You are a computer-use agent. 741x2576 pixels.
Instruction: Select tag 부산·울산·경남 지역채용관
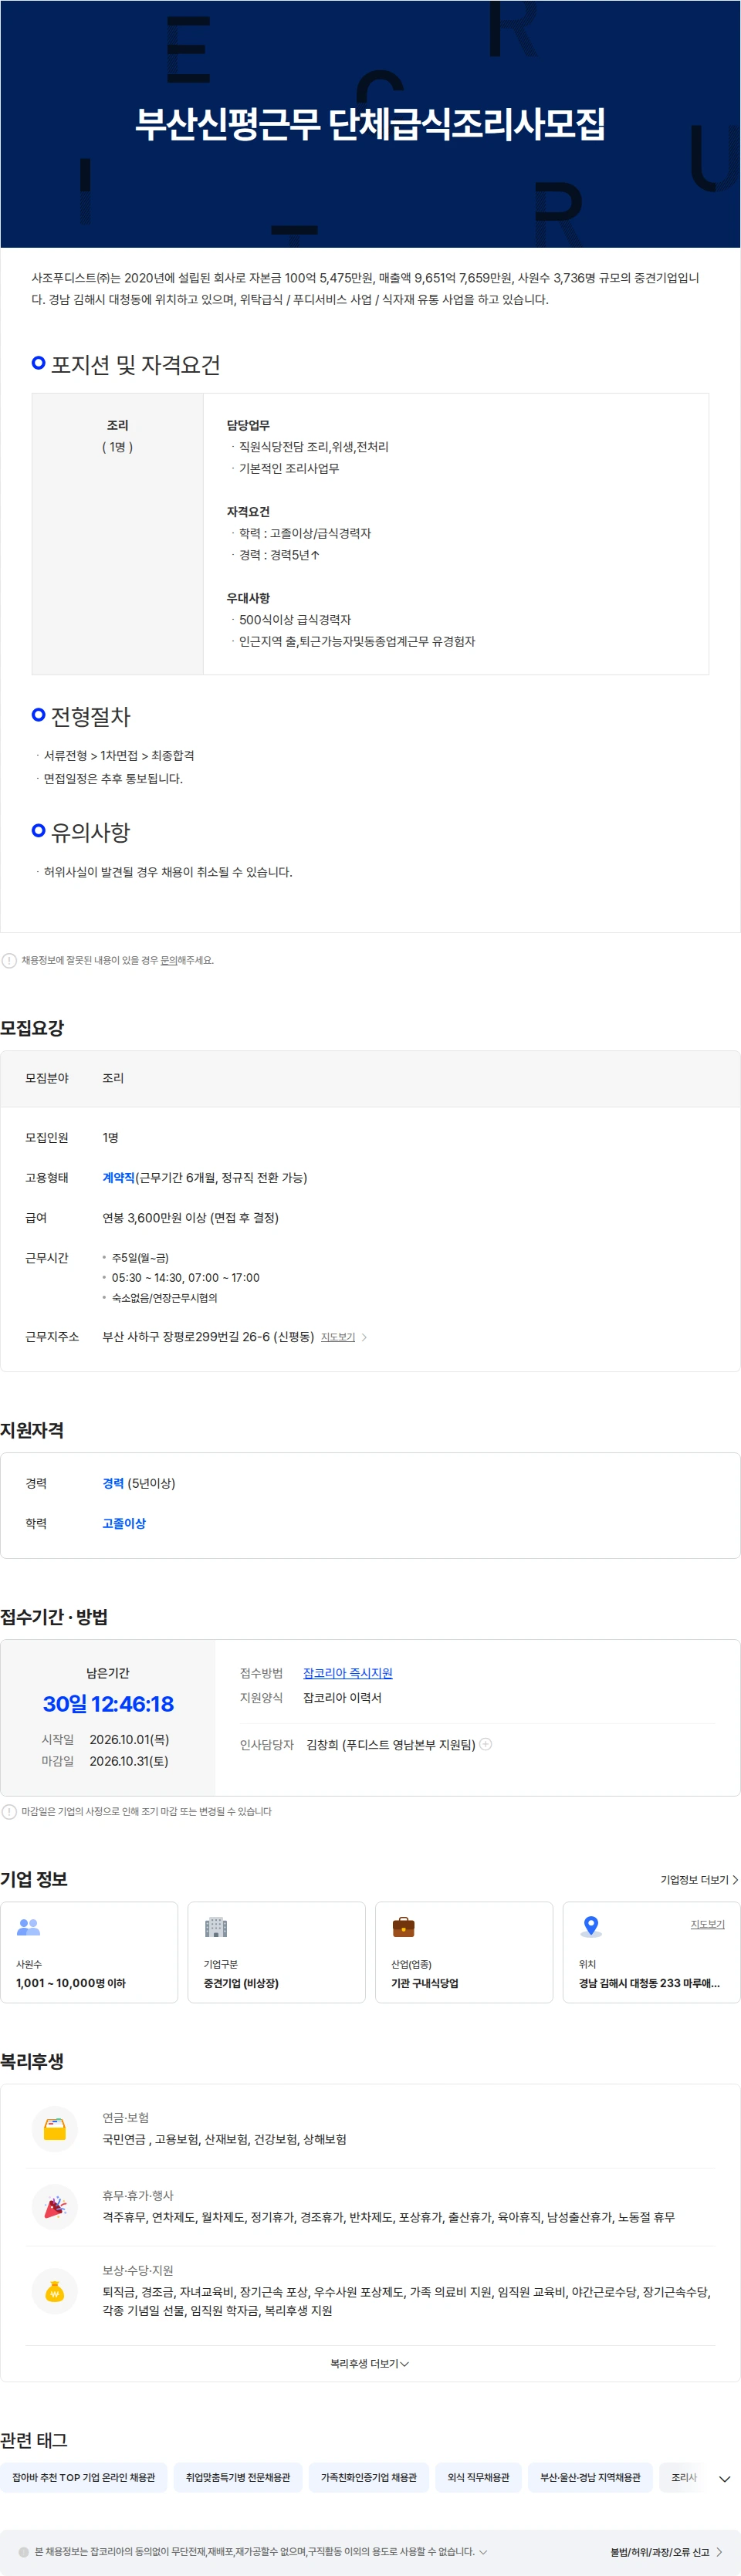pyautogui.click(x=590, y=2477)
